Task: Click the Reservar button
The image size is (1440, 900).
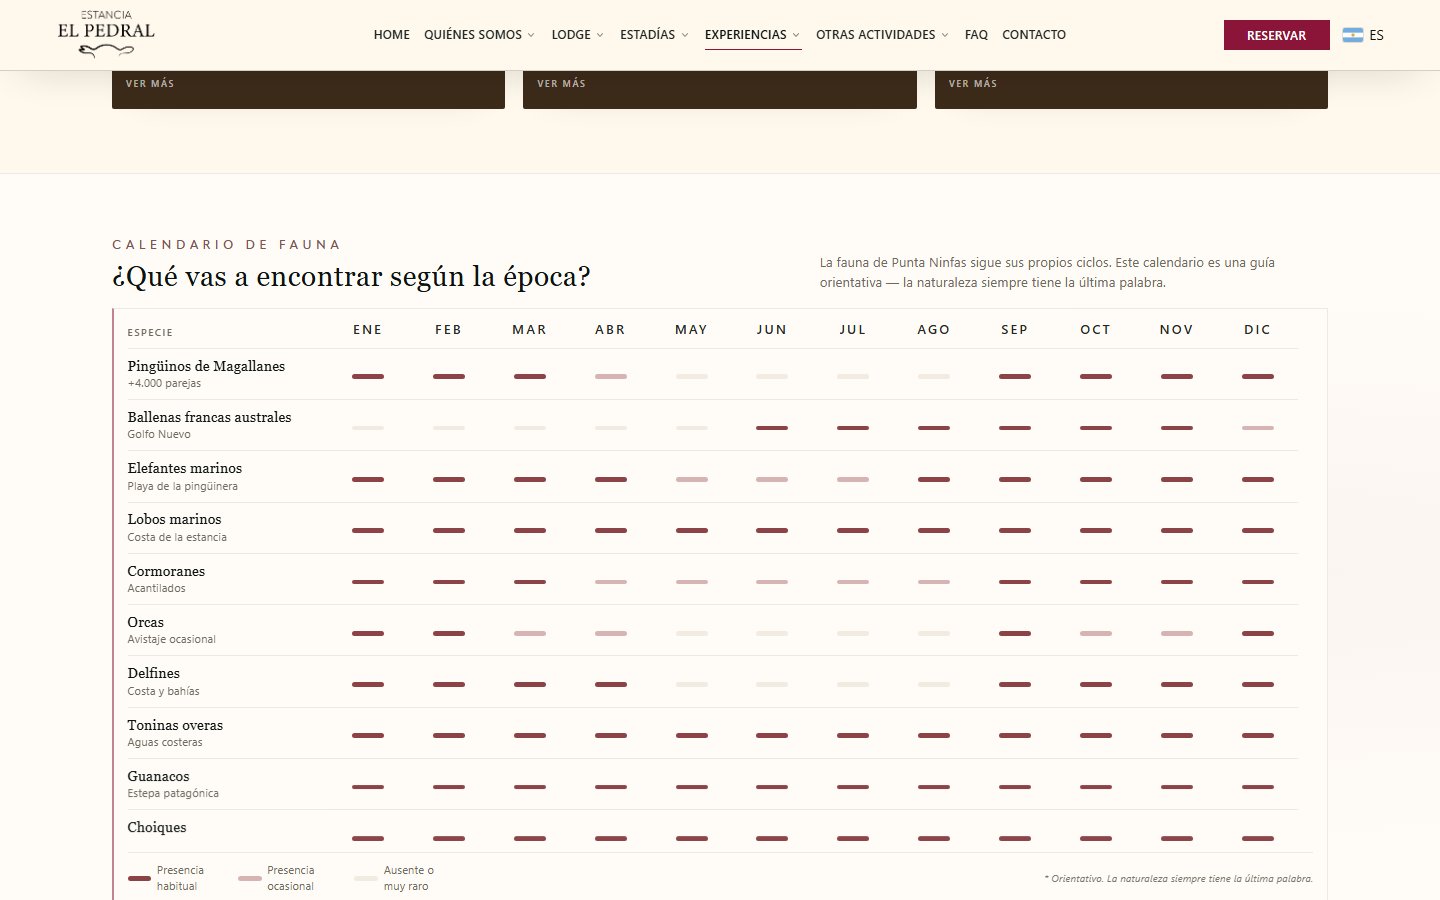Action: pos(1276,35)
